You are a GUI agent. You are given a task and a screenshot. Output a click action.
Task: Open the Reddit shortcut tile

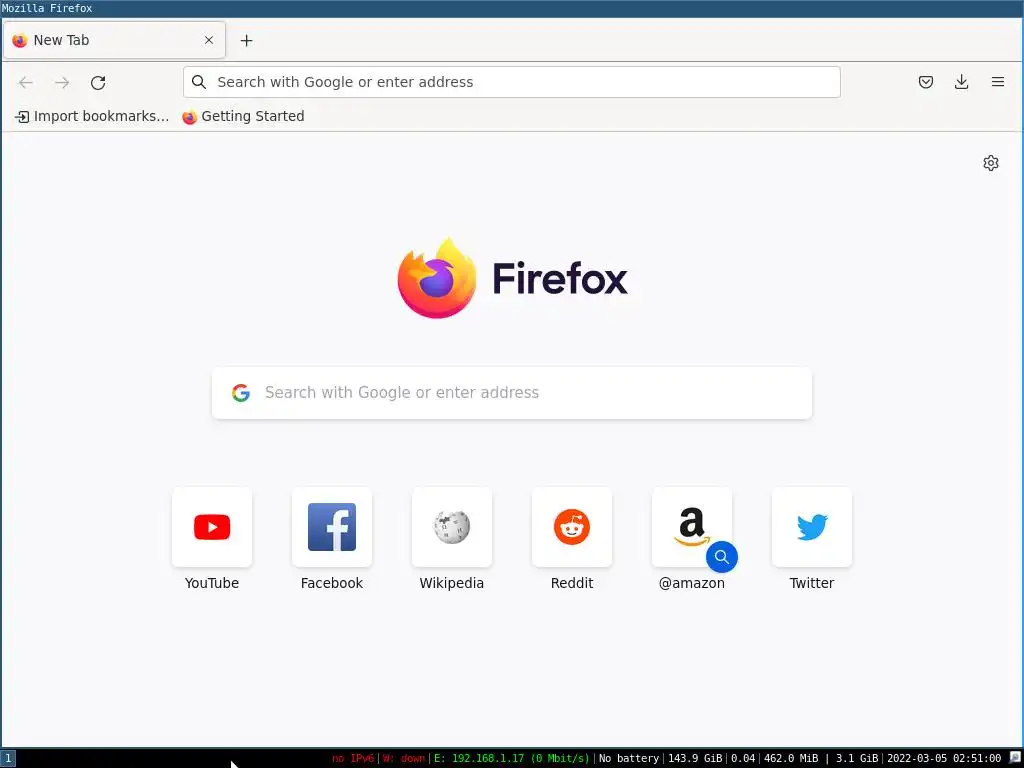click(572, 527)
